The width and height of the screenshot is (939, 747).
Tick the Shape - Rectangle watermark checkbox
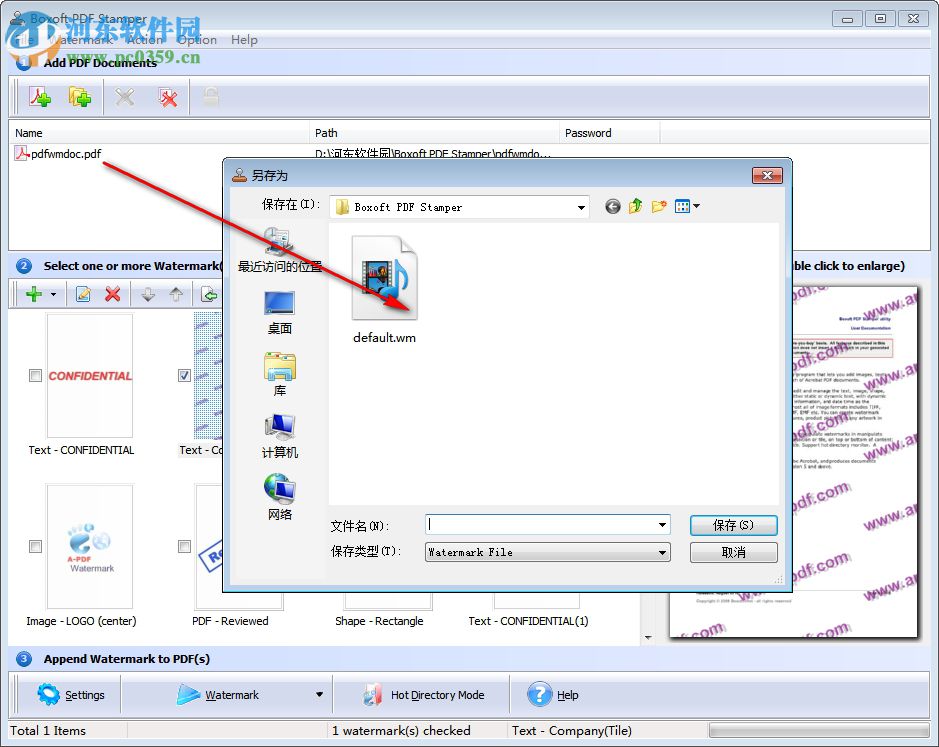pos(335,546)
